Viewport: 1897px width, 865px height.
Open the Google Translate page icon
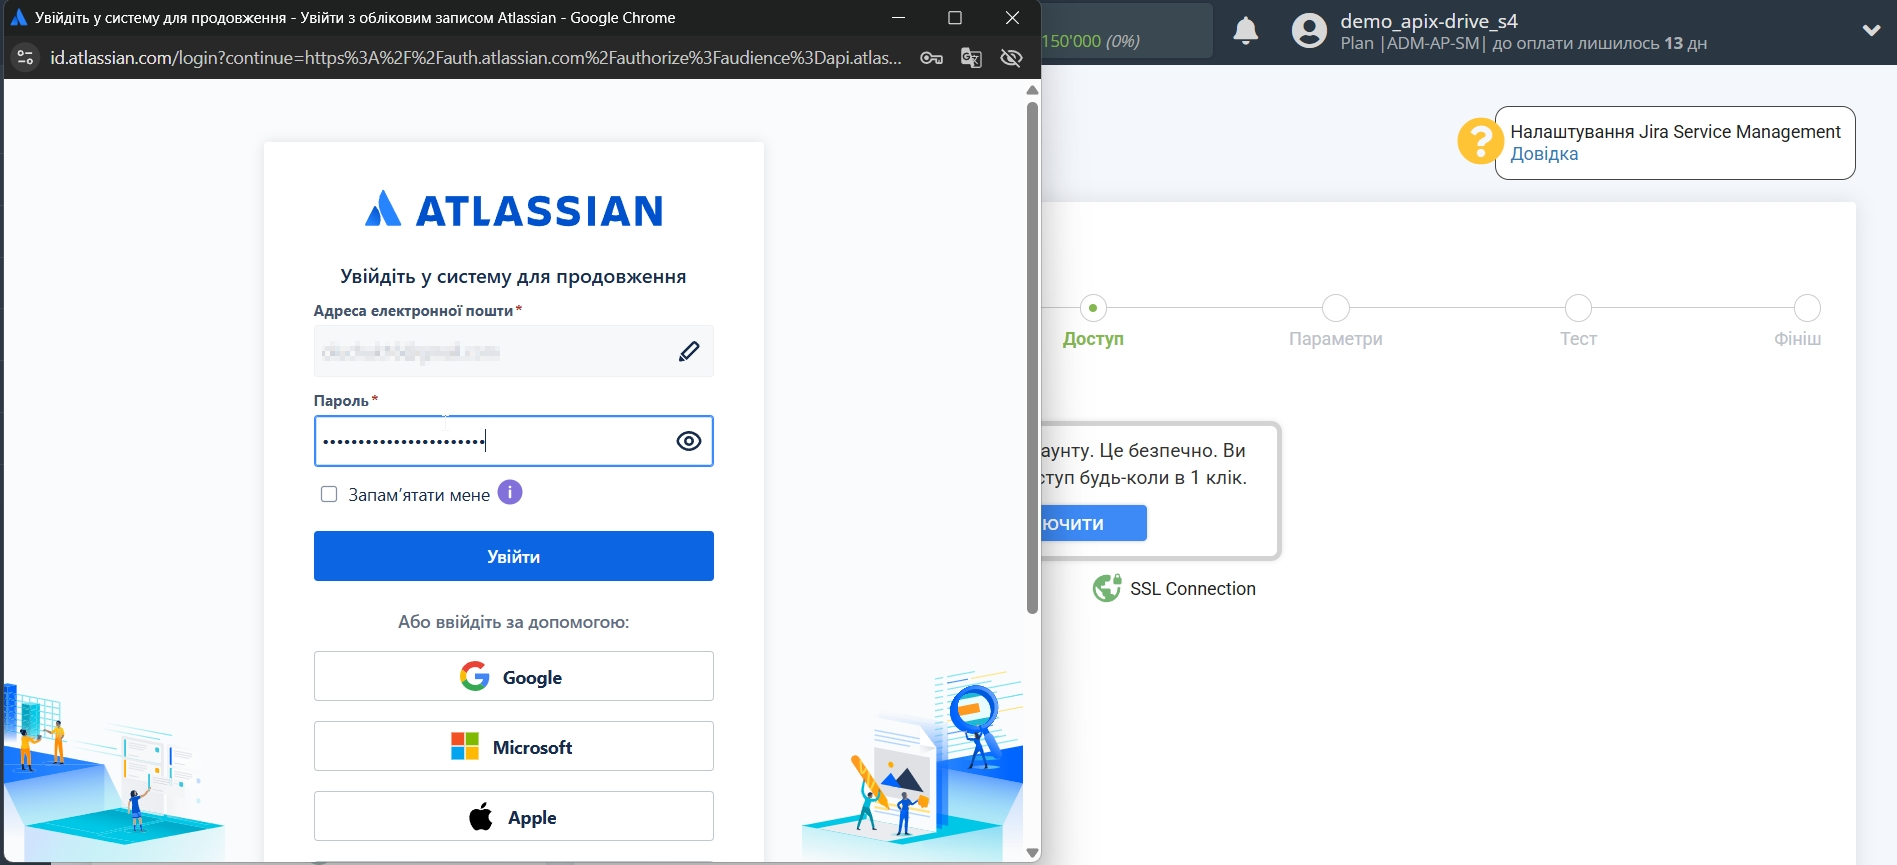(x=971, y=58)
